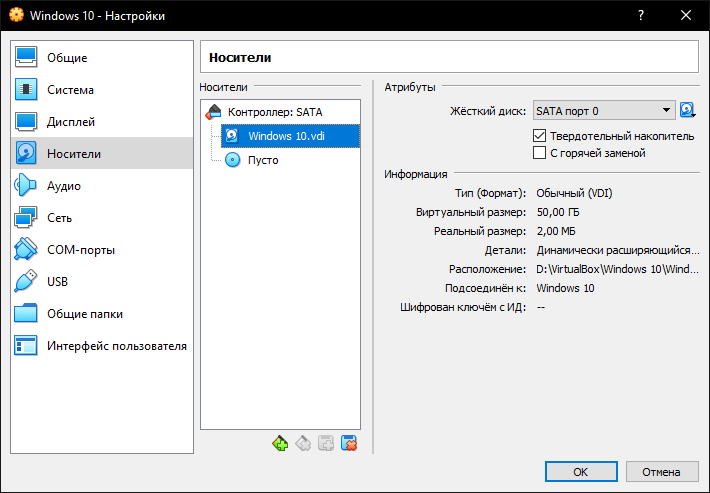Click the Сеть network monitors icon
The height and width of the screenshot is (493, 710).
point(26,217)
